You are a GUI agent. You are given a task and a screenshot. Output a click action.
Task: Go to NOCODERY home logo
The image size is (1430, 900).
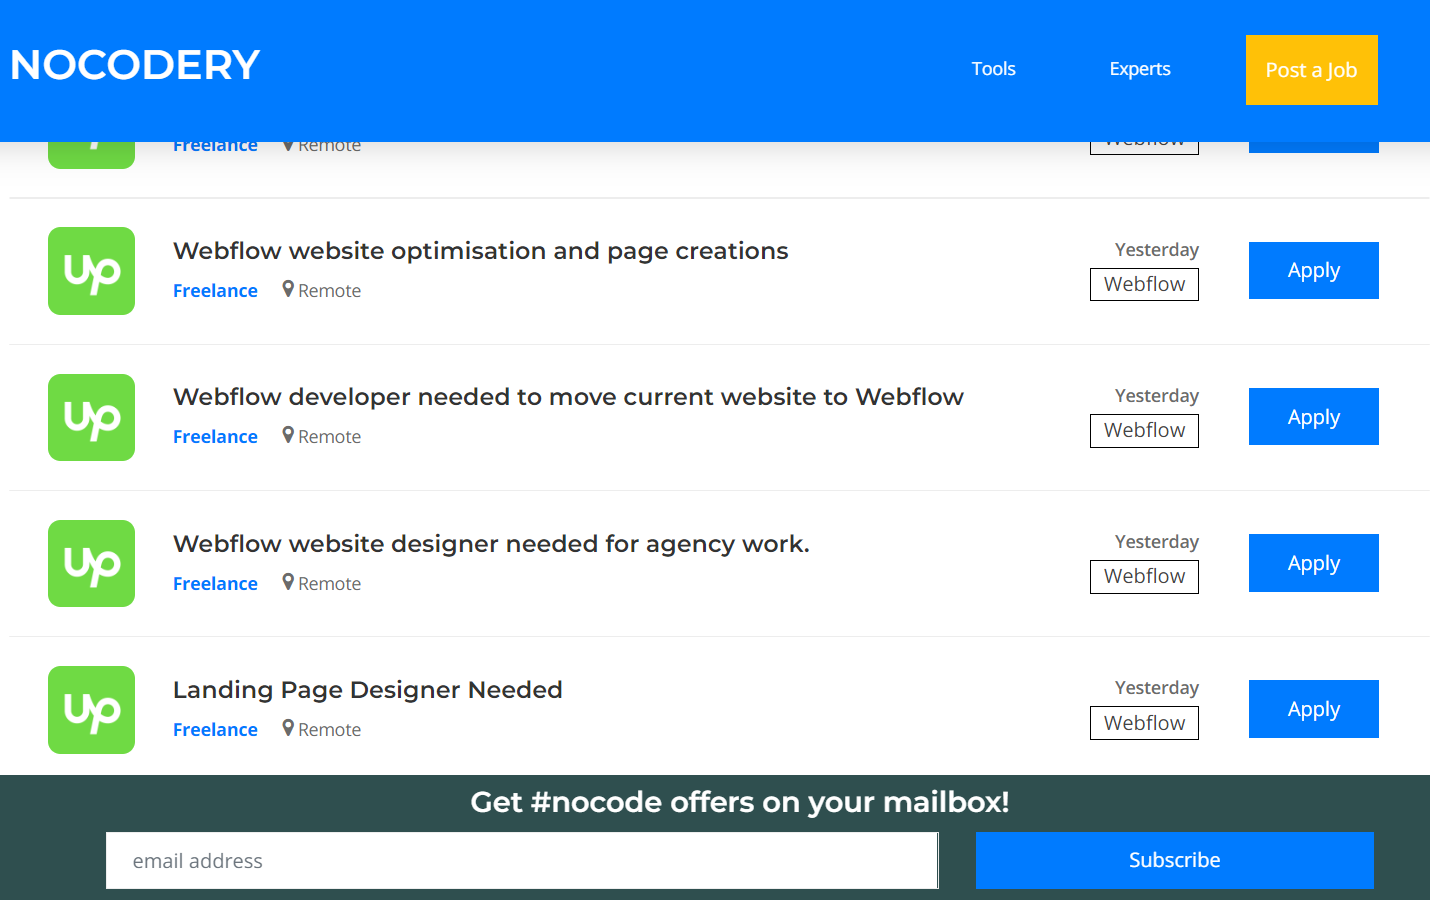(x=135, y=66)
